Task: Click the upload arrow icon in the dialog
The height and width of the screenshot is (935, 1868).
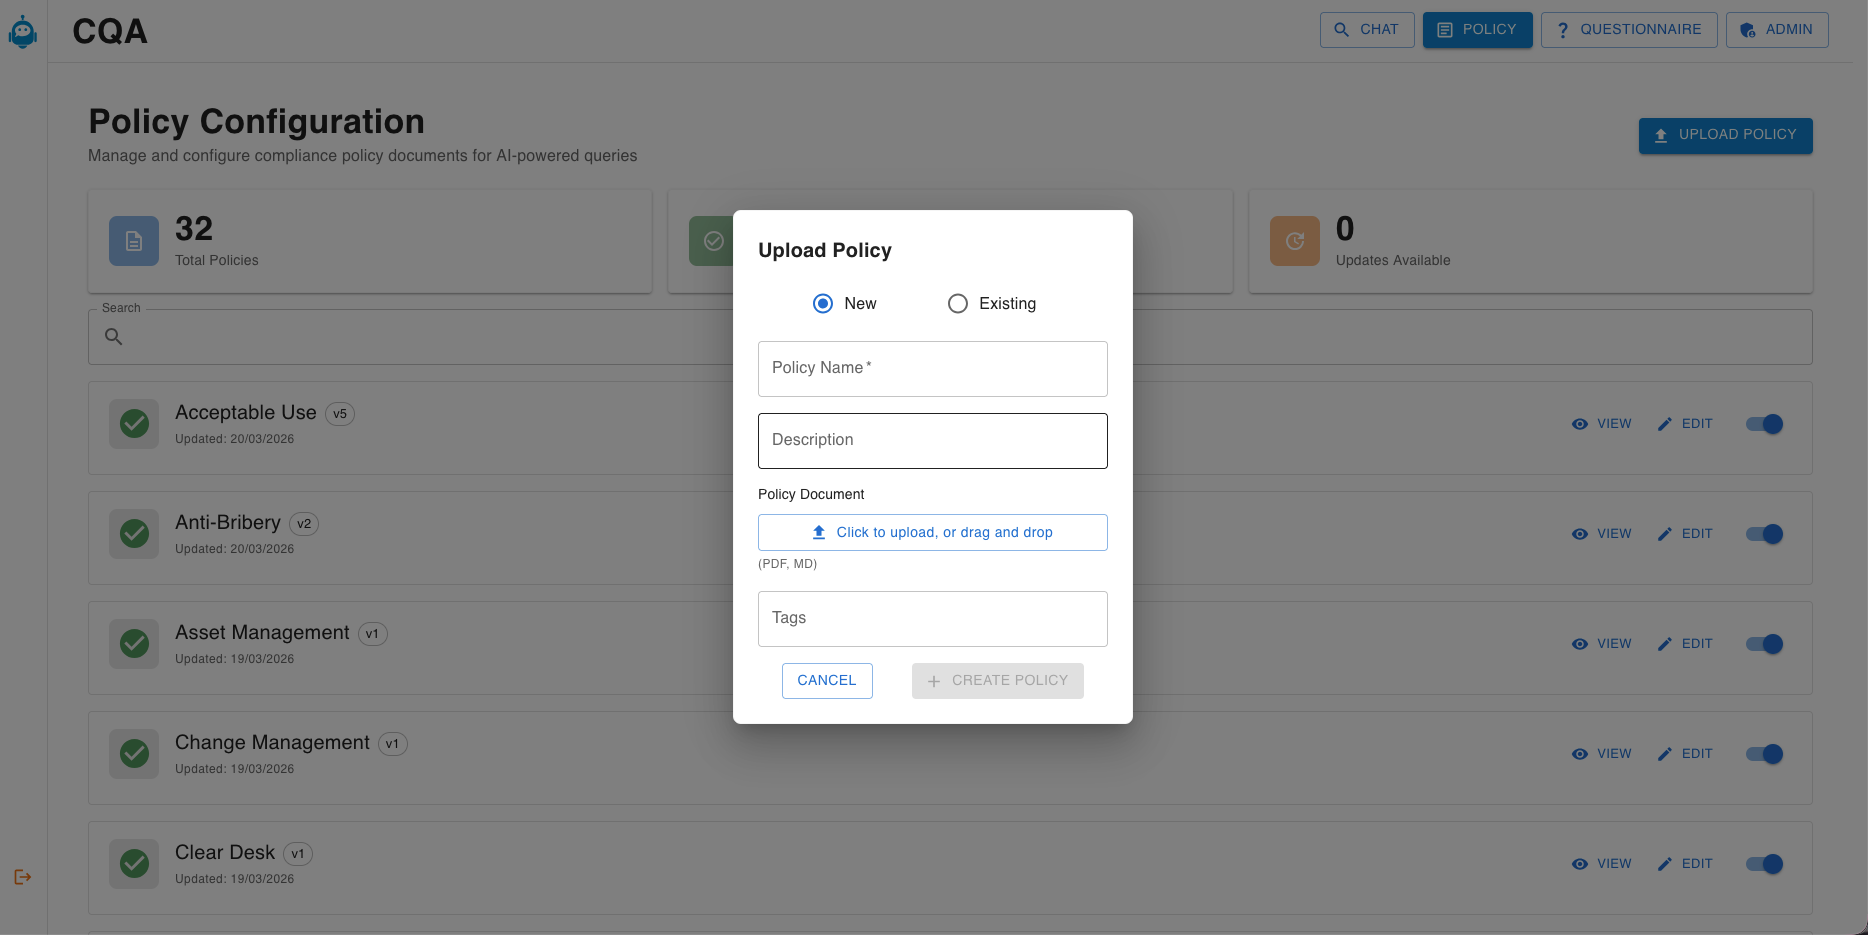Action: point(819,531)
